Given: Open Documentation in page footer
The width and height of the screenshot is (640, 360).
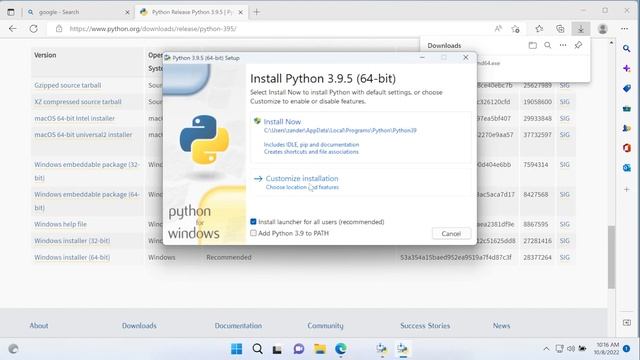Looking at the screenshot, I should click(238, 326).
